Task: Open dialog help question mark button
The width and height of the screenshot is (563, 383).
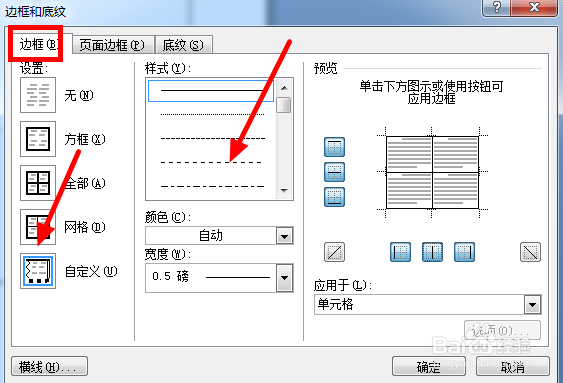Action: click(x=497, y=7)
